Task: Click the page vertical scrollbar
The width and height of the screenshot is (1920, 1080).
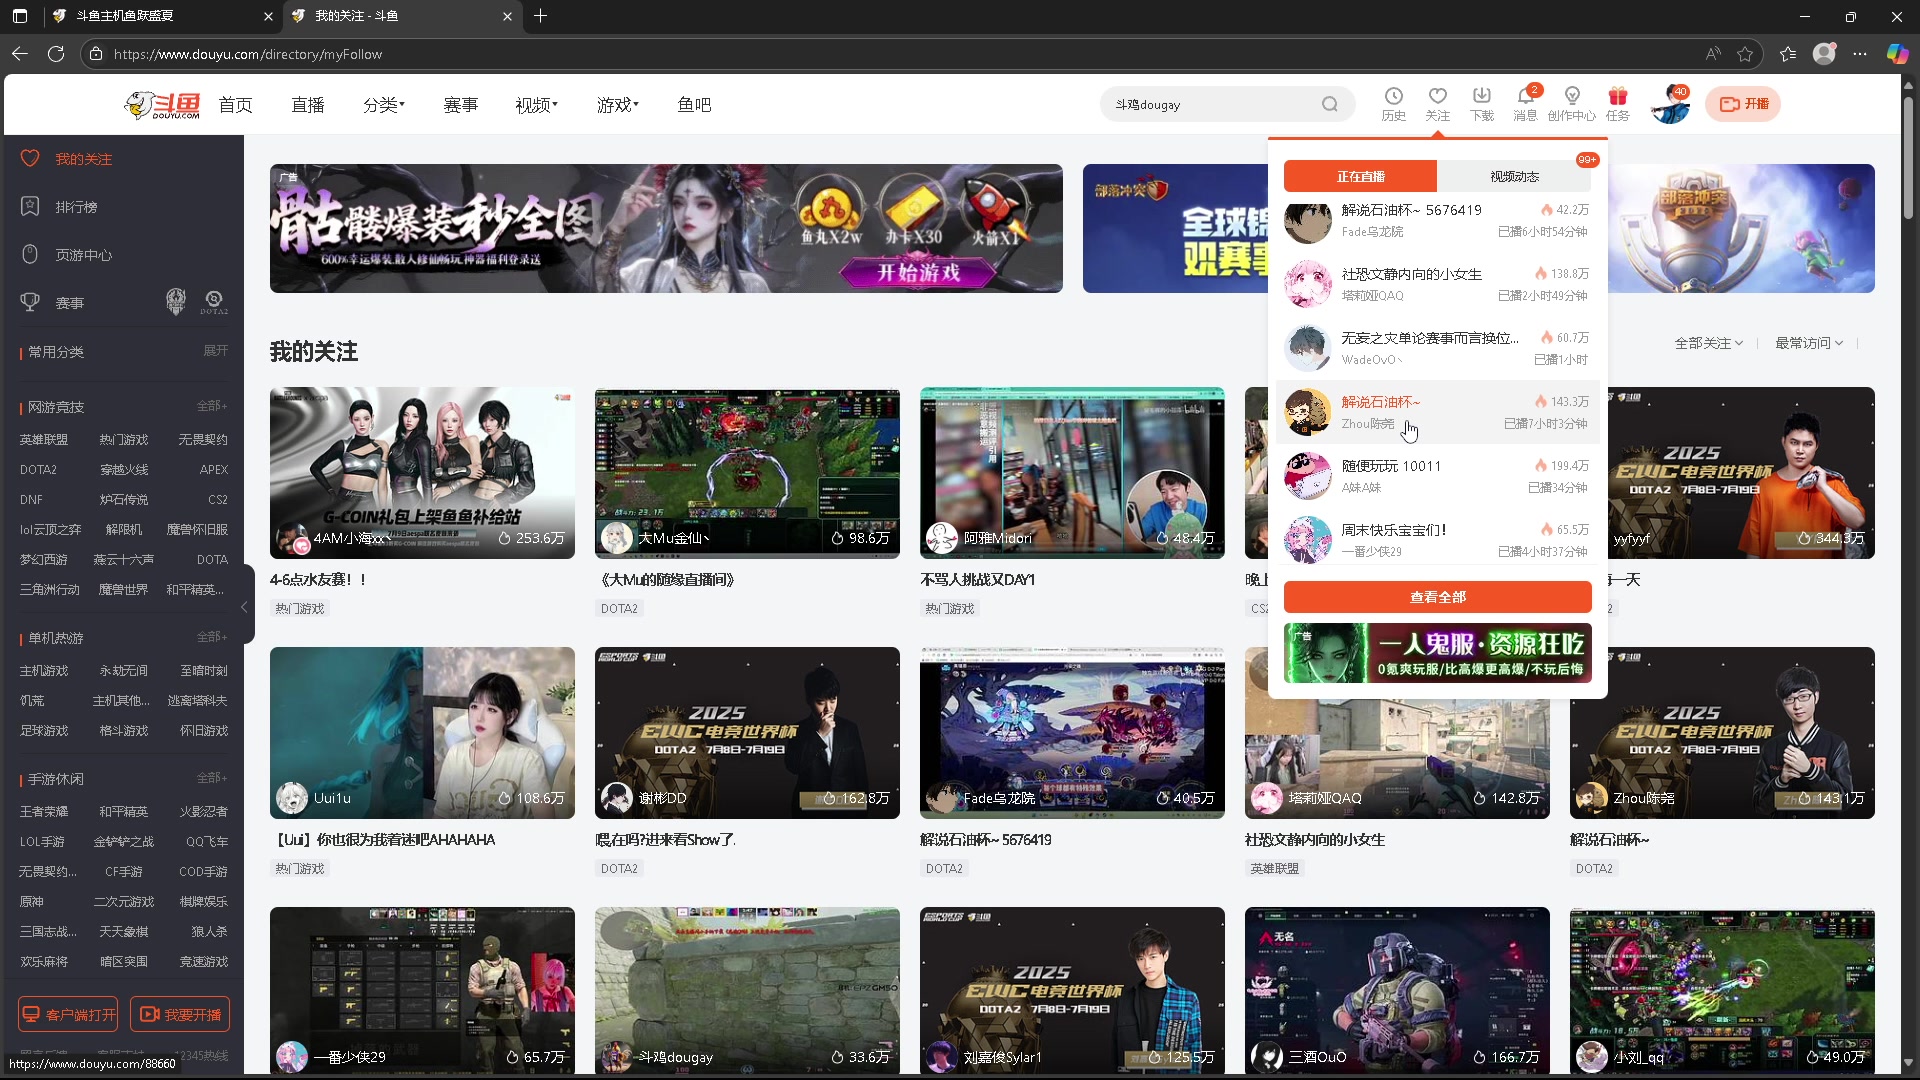Action: (x=1908, y=160)
